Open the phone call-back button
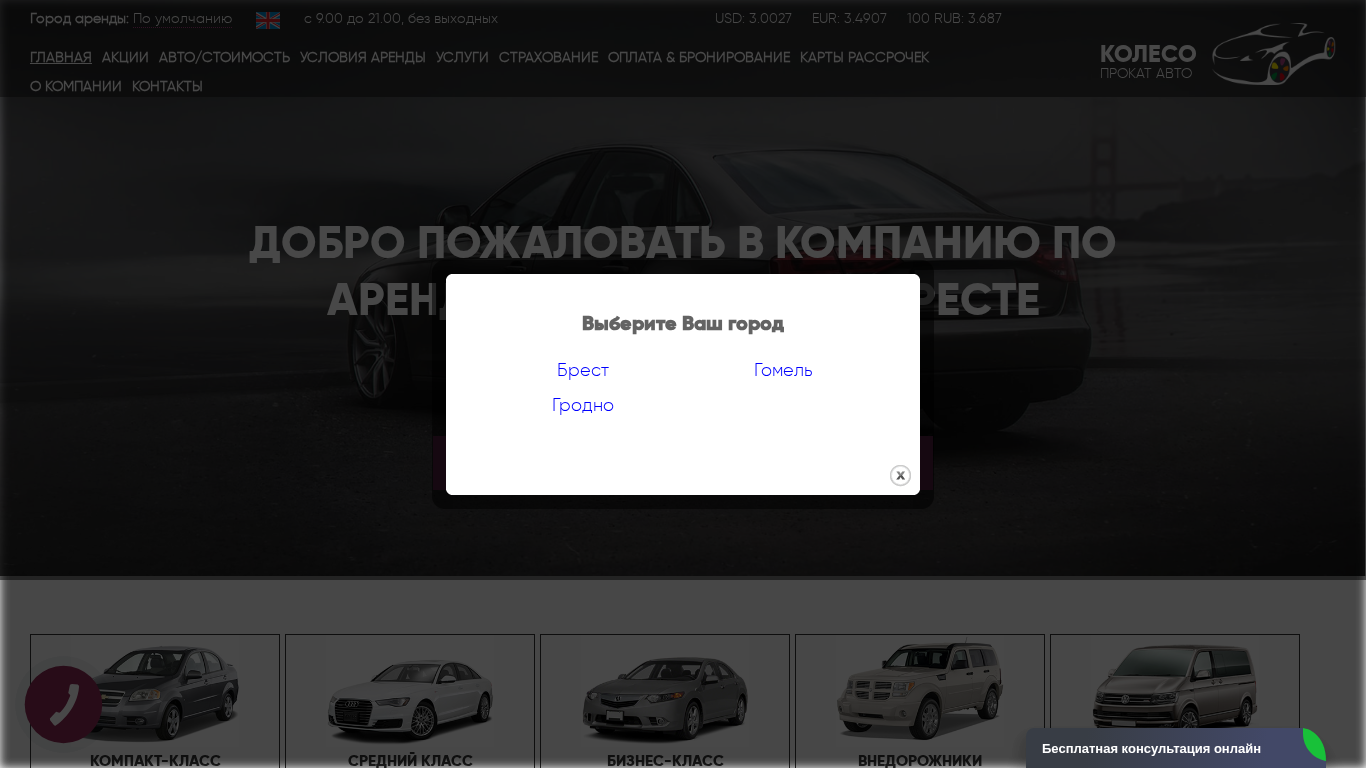 63,704
